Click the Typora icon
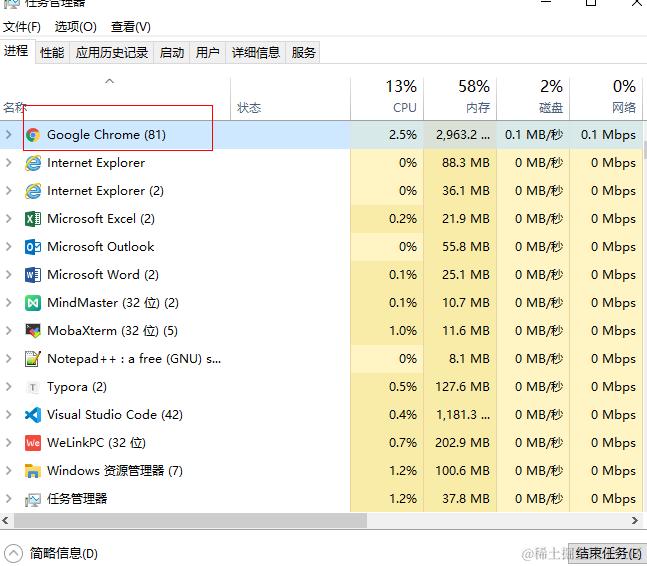This screenshot has width=647, height=566. tap(33, 387)
